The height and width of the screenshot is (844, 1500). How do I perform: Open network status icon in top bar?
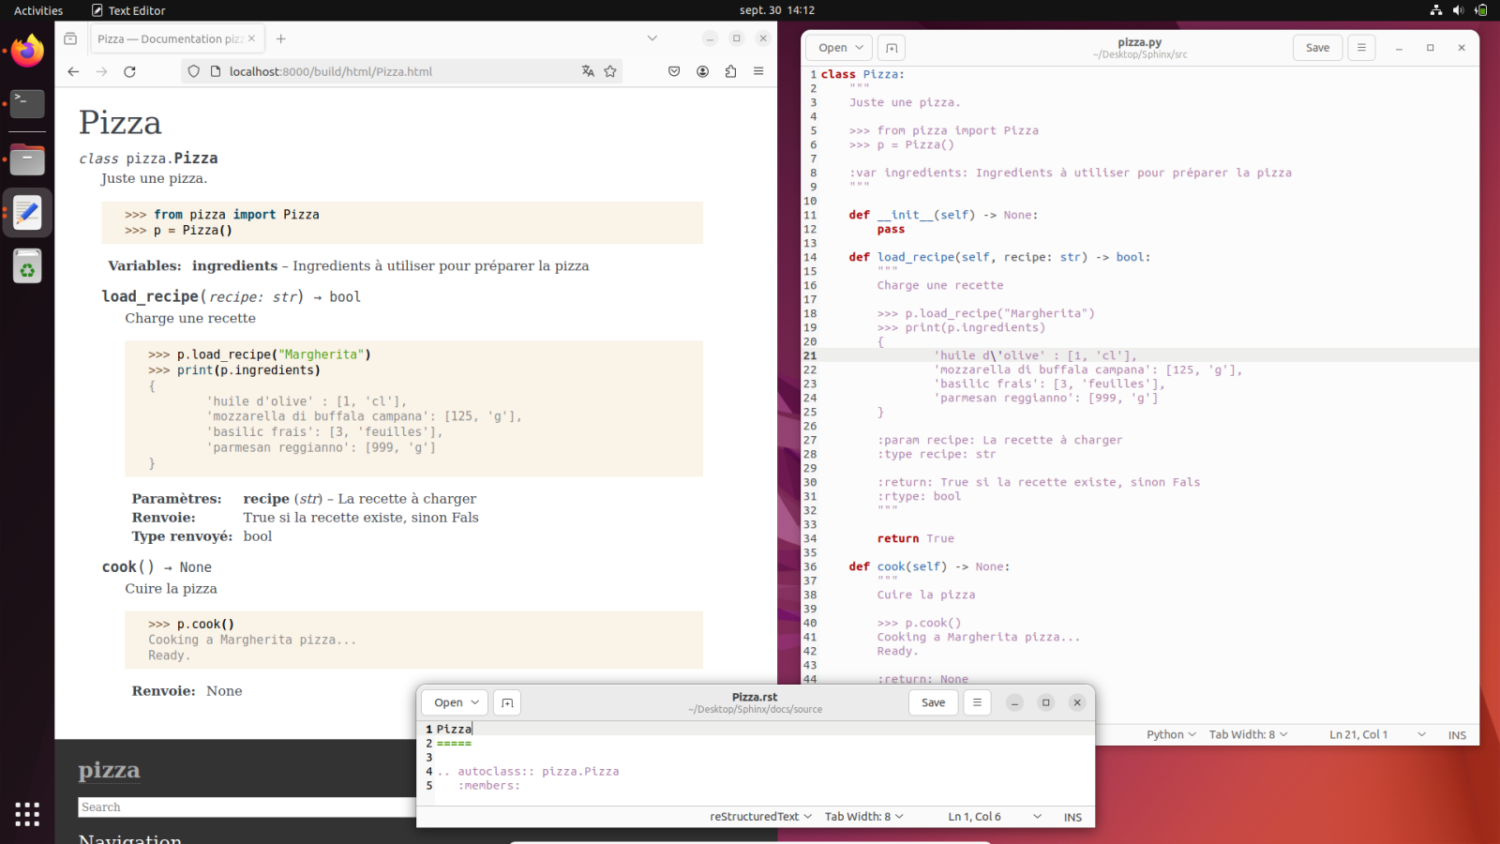pos(1436,10)
